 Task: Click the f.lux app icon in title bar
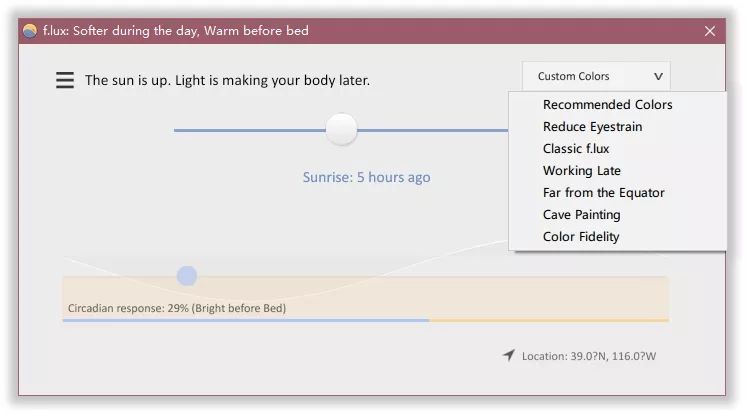(x=30, y=31)
